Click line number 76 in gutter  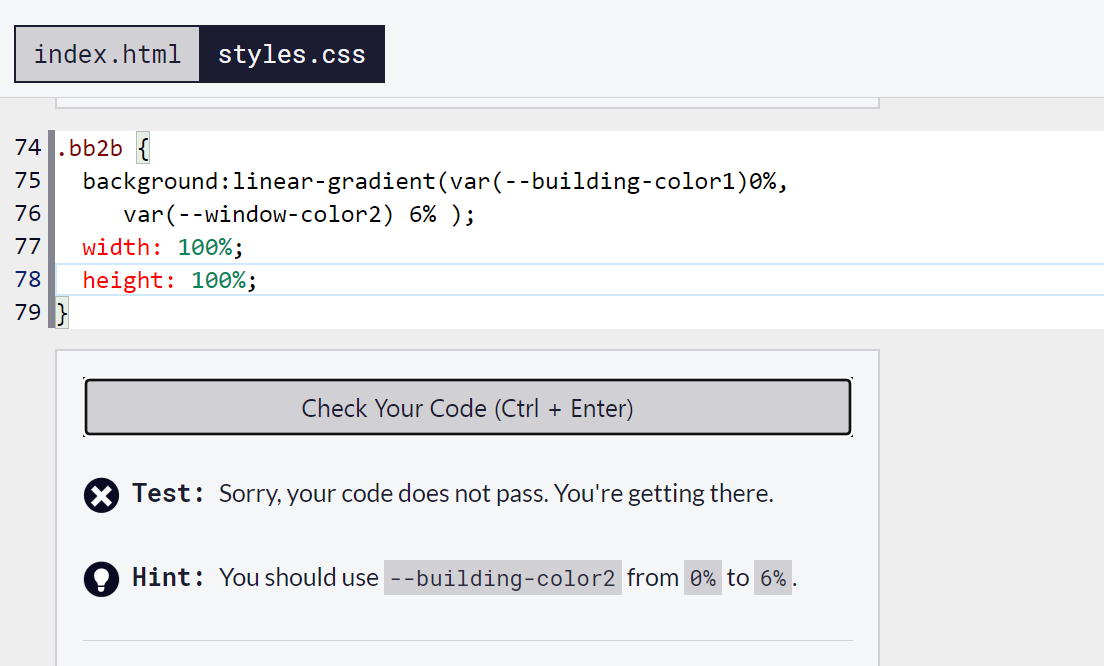coord(28,214)
